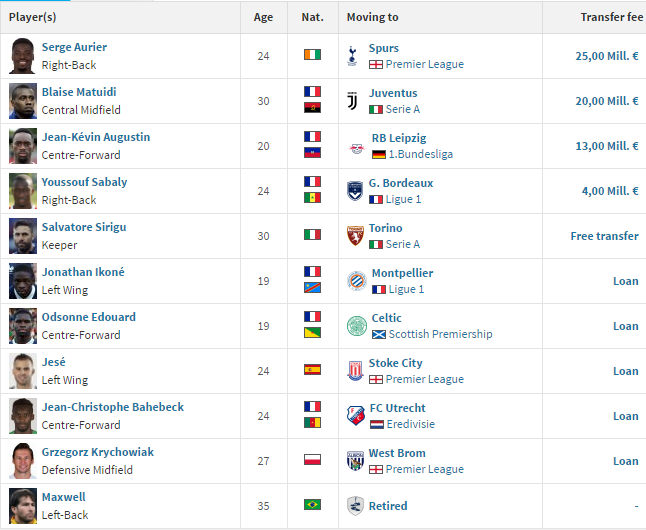Click Salvatore Sirigu's portrait thumbnail
The width and height of the screenshot is (646, 530).
(x=23, y=236)
